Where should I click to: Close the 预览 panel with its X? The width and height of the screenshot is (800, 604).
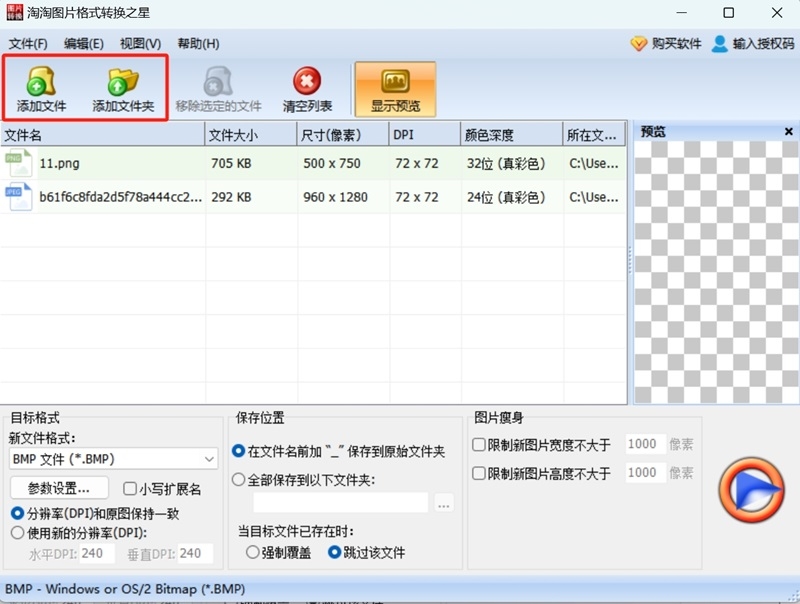788,132
